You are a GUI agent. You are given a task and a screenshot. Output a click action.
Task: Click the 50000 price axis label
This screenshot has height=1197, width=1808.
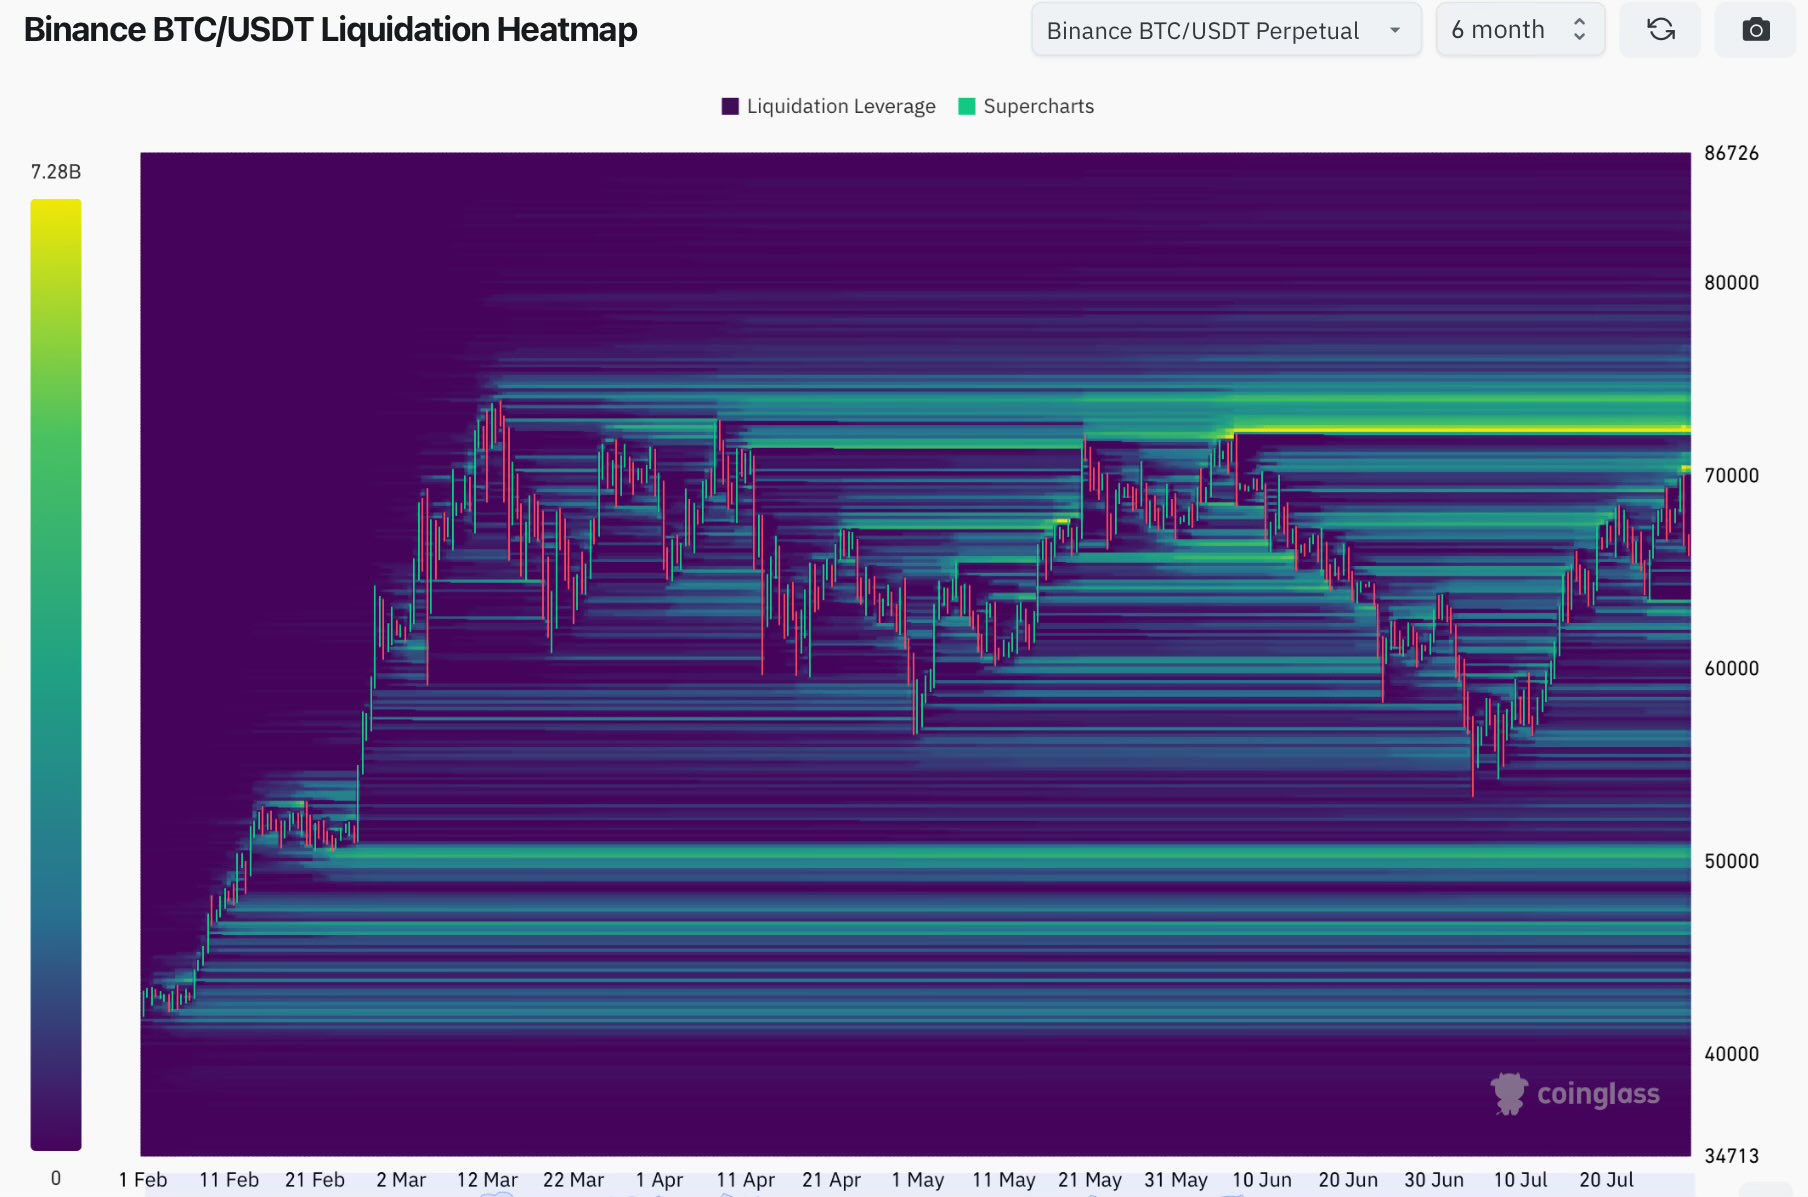tap(1731, 862)
